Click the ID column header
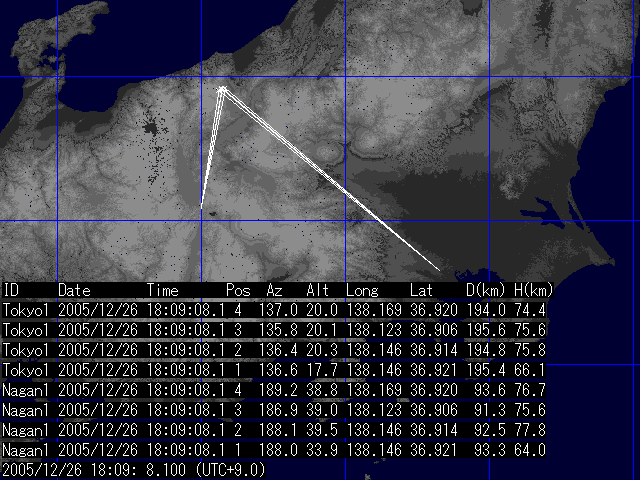640x480 pixels. [11, 290]
